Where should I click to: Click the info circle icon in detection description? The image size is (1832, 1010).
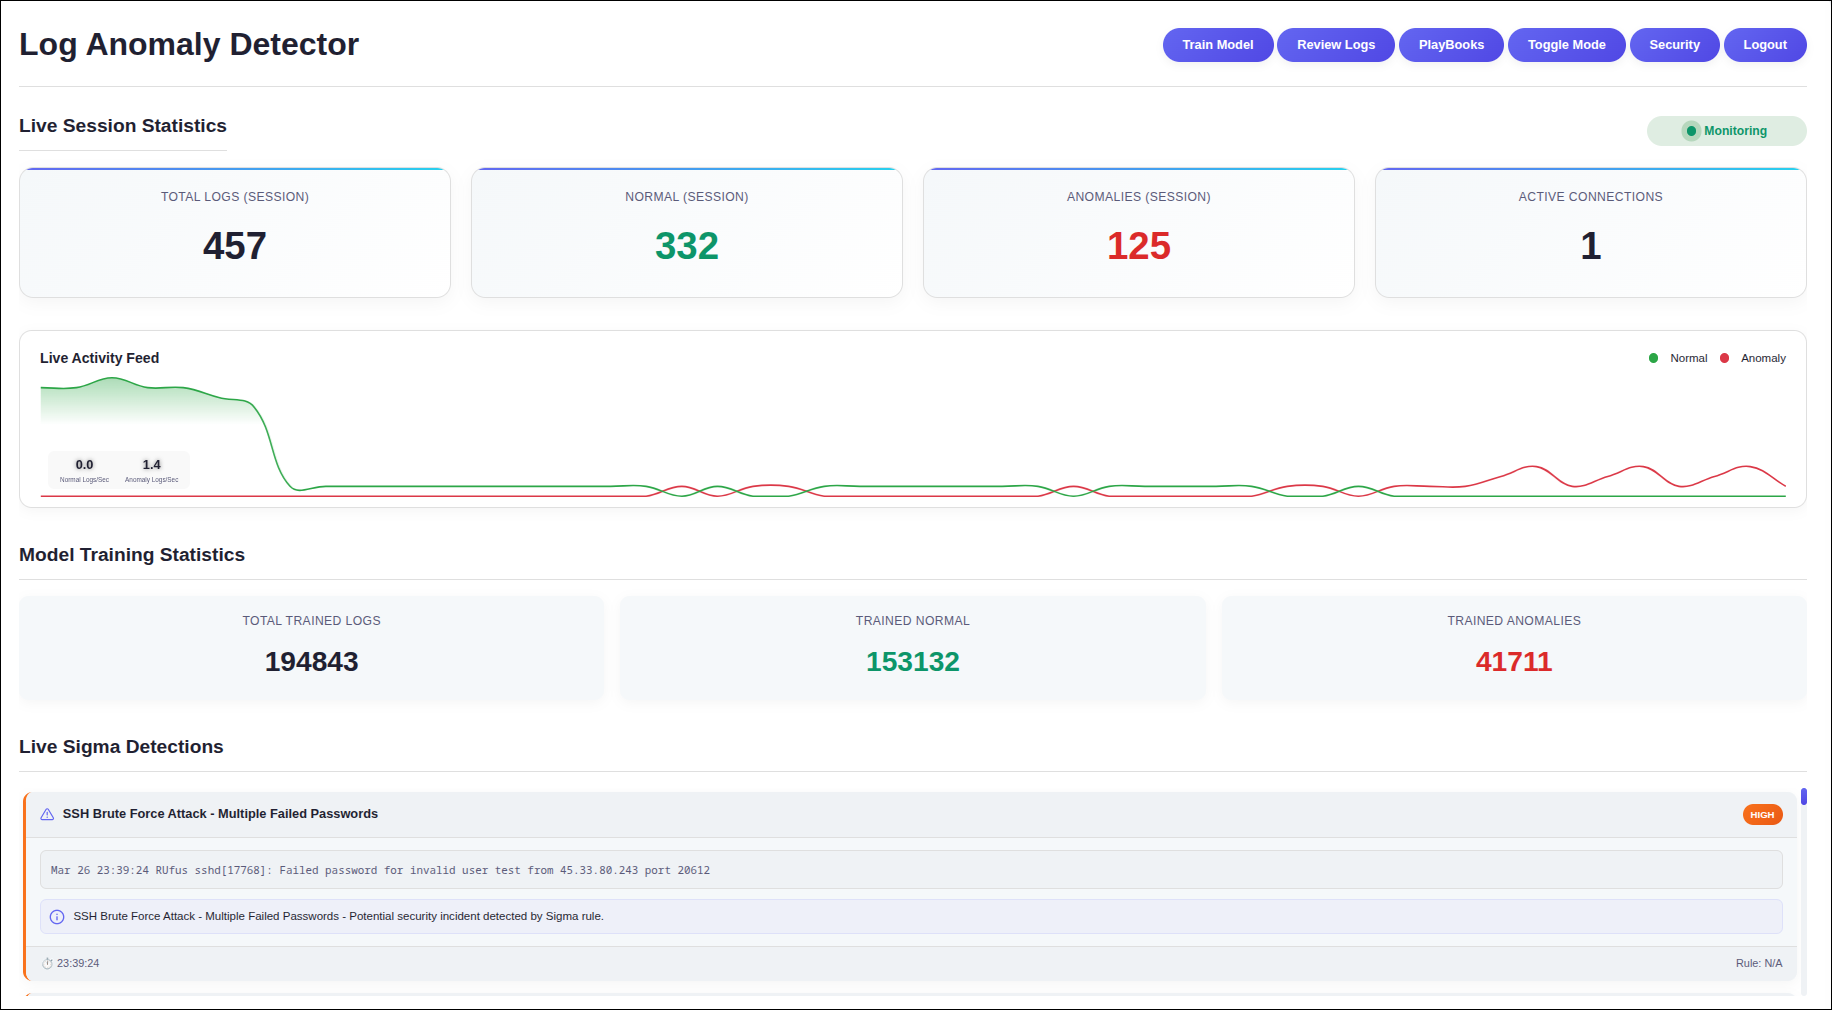57,917
